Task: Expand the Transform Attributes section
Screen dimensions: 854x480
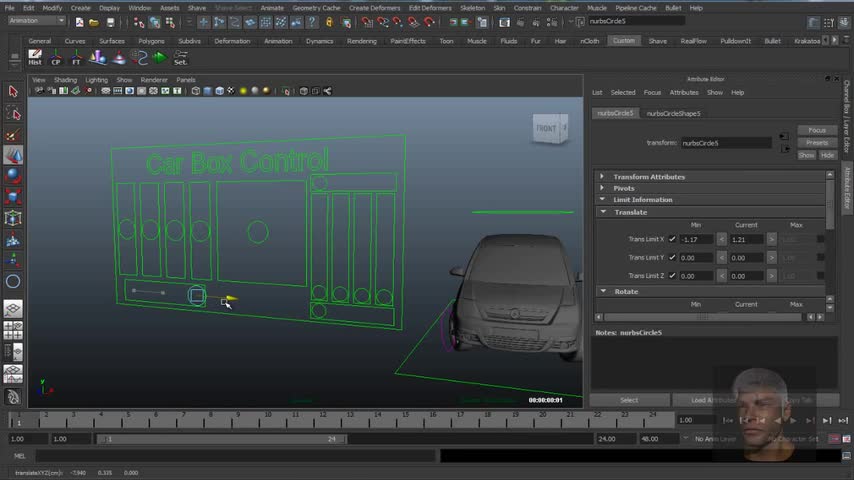Action: tap(649, 177)
